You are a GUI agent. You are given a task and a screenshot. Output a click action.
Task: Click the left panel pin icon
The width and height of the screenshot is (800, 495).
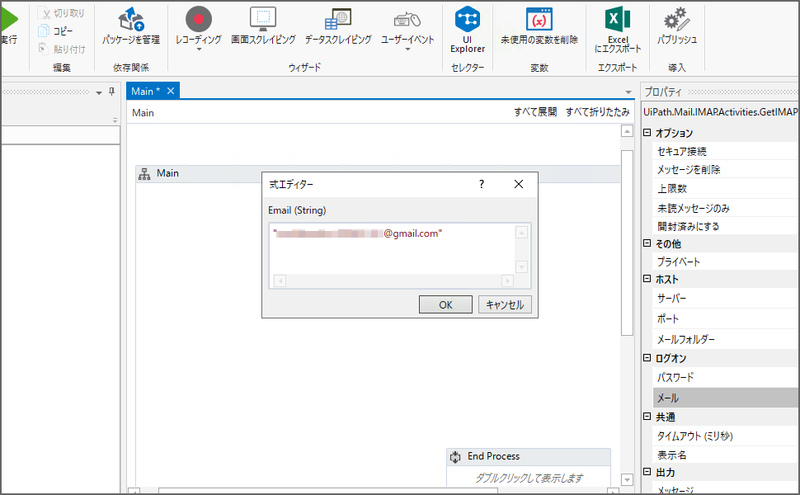click(112, 92)
